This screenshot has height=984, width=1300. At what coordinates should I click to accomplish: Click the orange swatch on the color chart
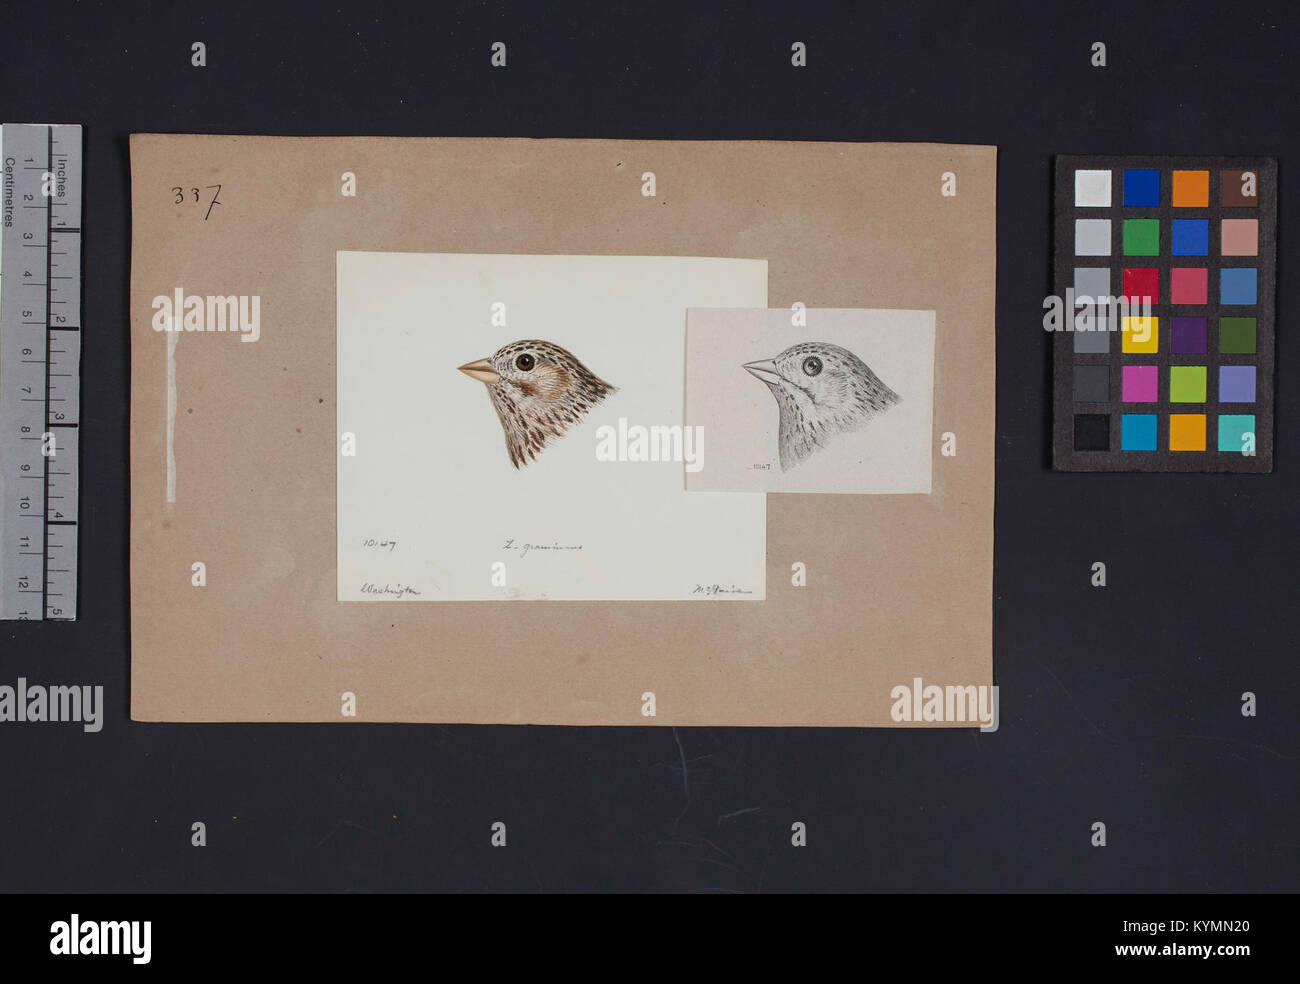click(1190, 188)
